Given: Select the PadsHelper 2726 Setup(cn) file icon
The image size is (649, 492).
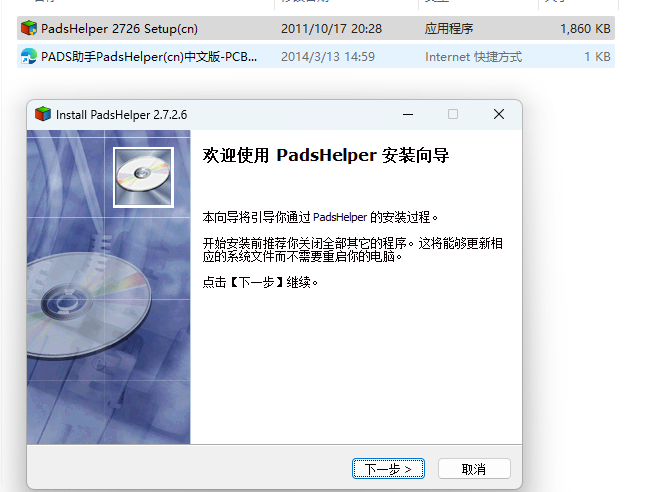Looking at the screenshot, I should 29,28.
